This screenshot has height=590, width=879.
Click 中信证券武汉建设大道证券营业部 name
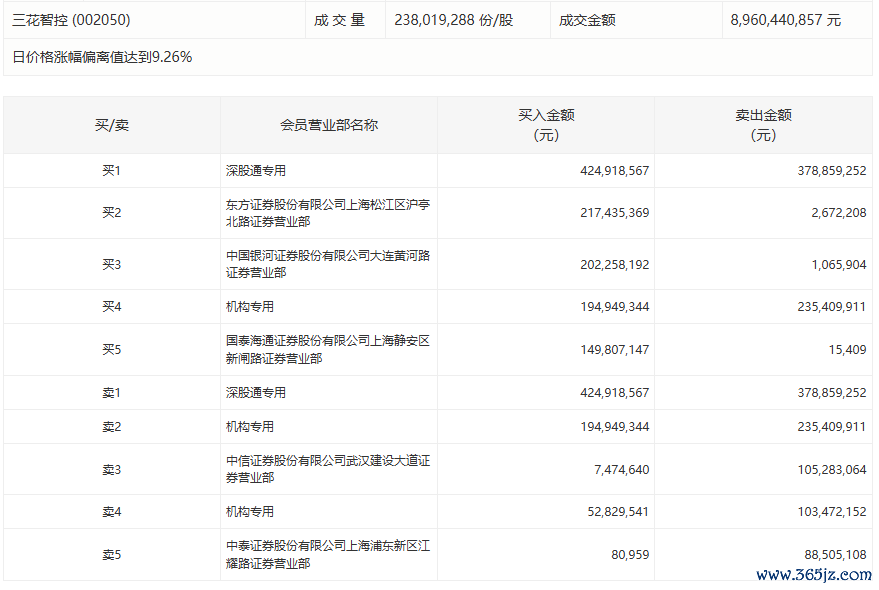pos(328,469)
